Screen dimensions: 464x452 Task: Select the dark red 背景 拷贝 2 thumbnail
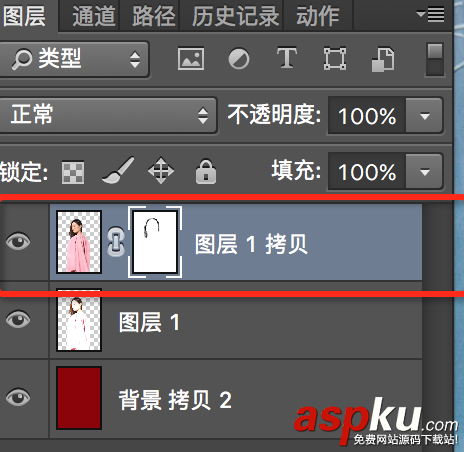click(x=79, y=398)
